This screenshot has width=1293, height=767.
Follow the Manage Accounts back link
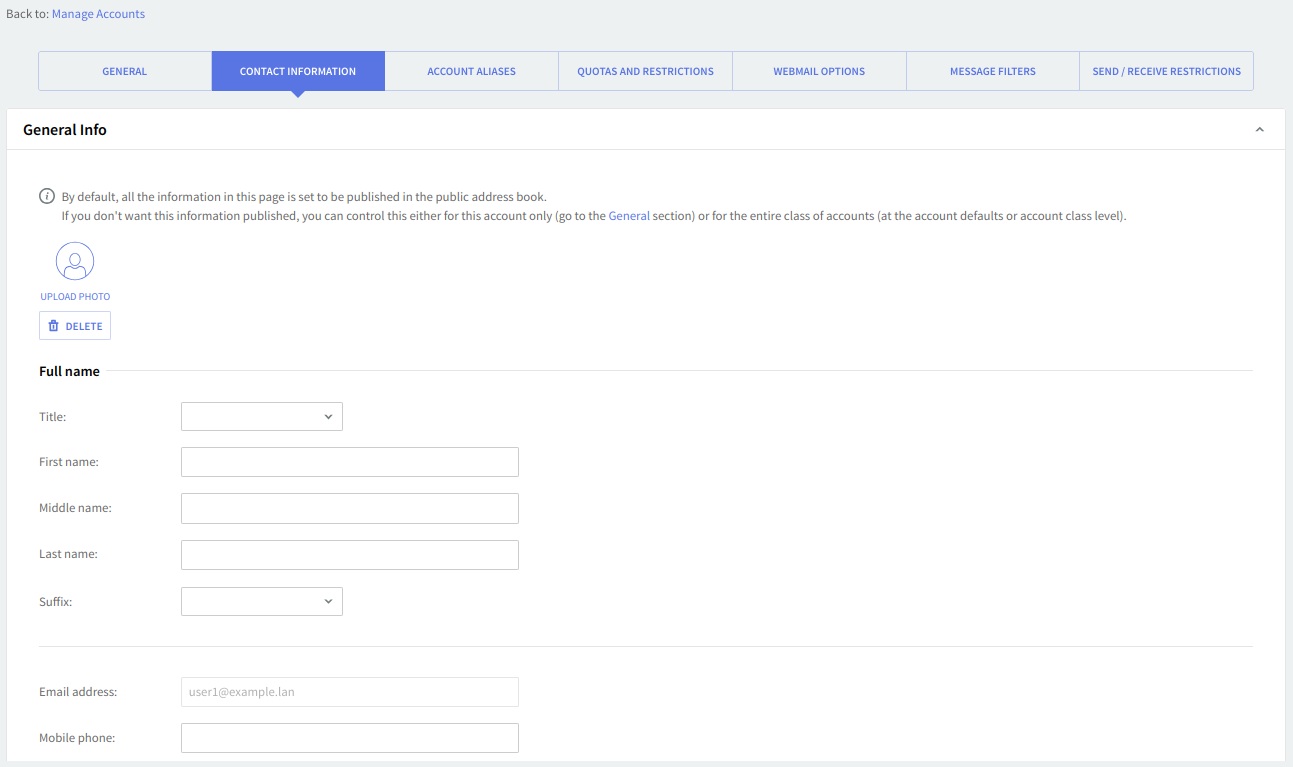point(98,14)
